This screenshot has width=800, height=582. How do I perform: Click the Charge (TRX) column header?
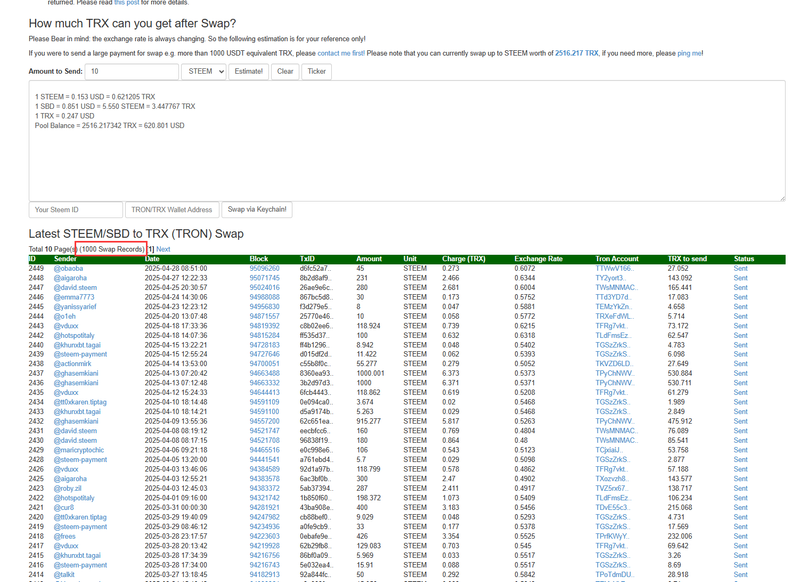coord(464,259)
